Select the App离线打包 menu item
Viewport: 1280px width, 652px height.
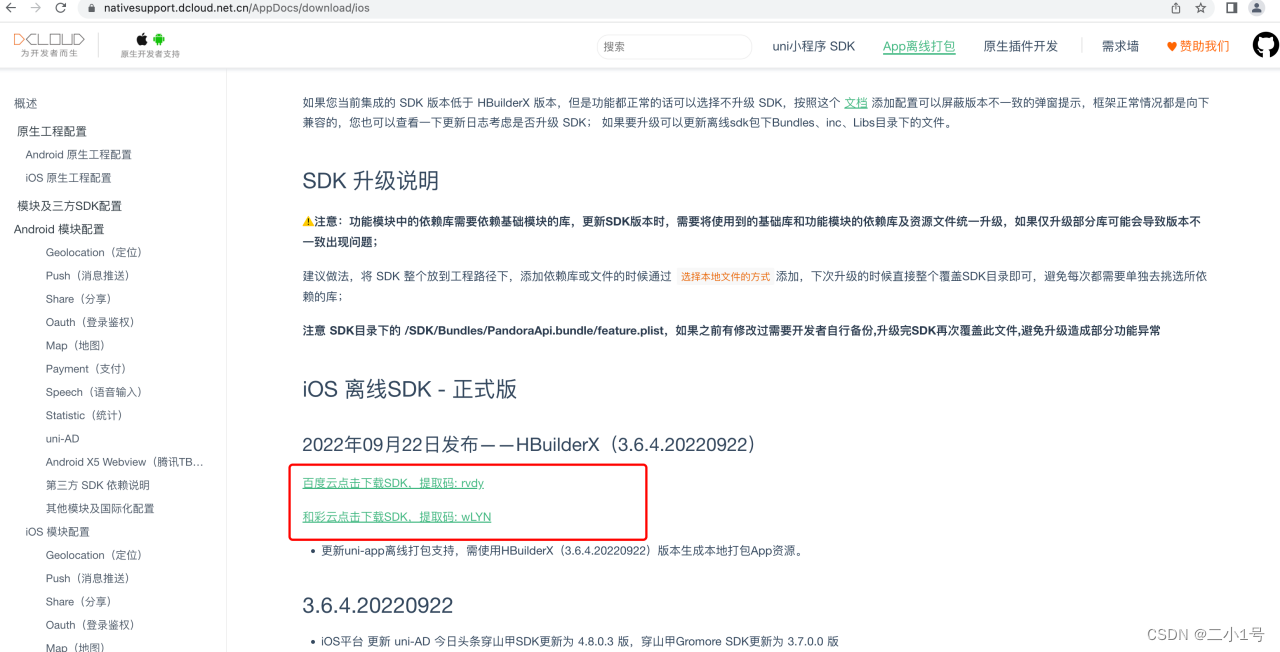click(x=919, y=46)
